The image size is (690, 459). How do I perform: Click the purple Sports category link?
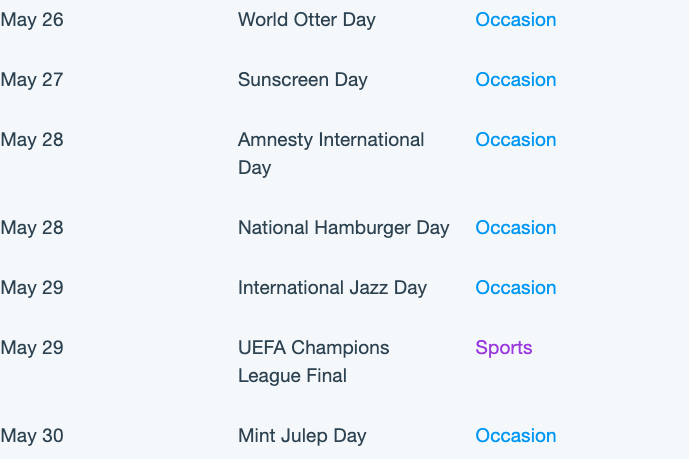[504, 348]
